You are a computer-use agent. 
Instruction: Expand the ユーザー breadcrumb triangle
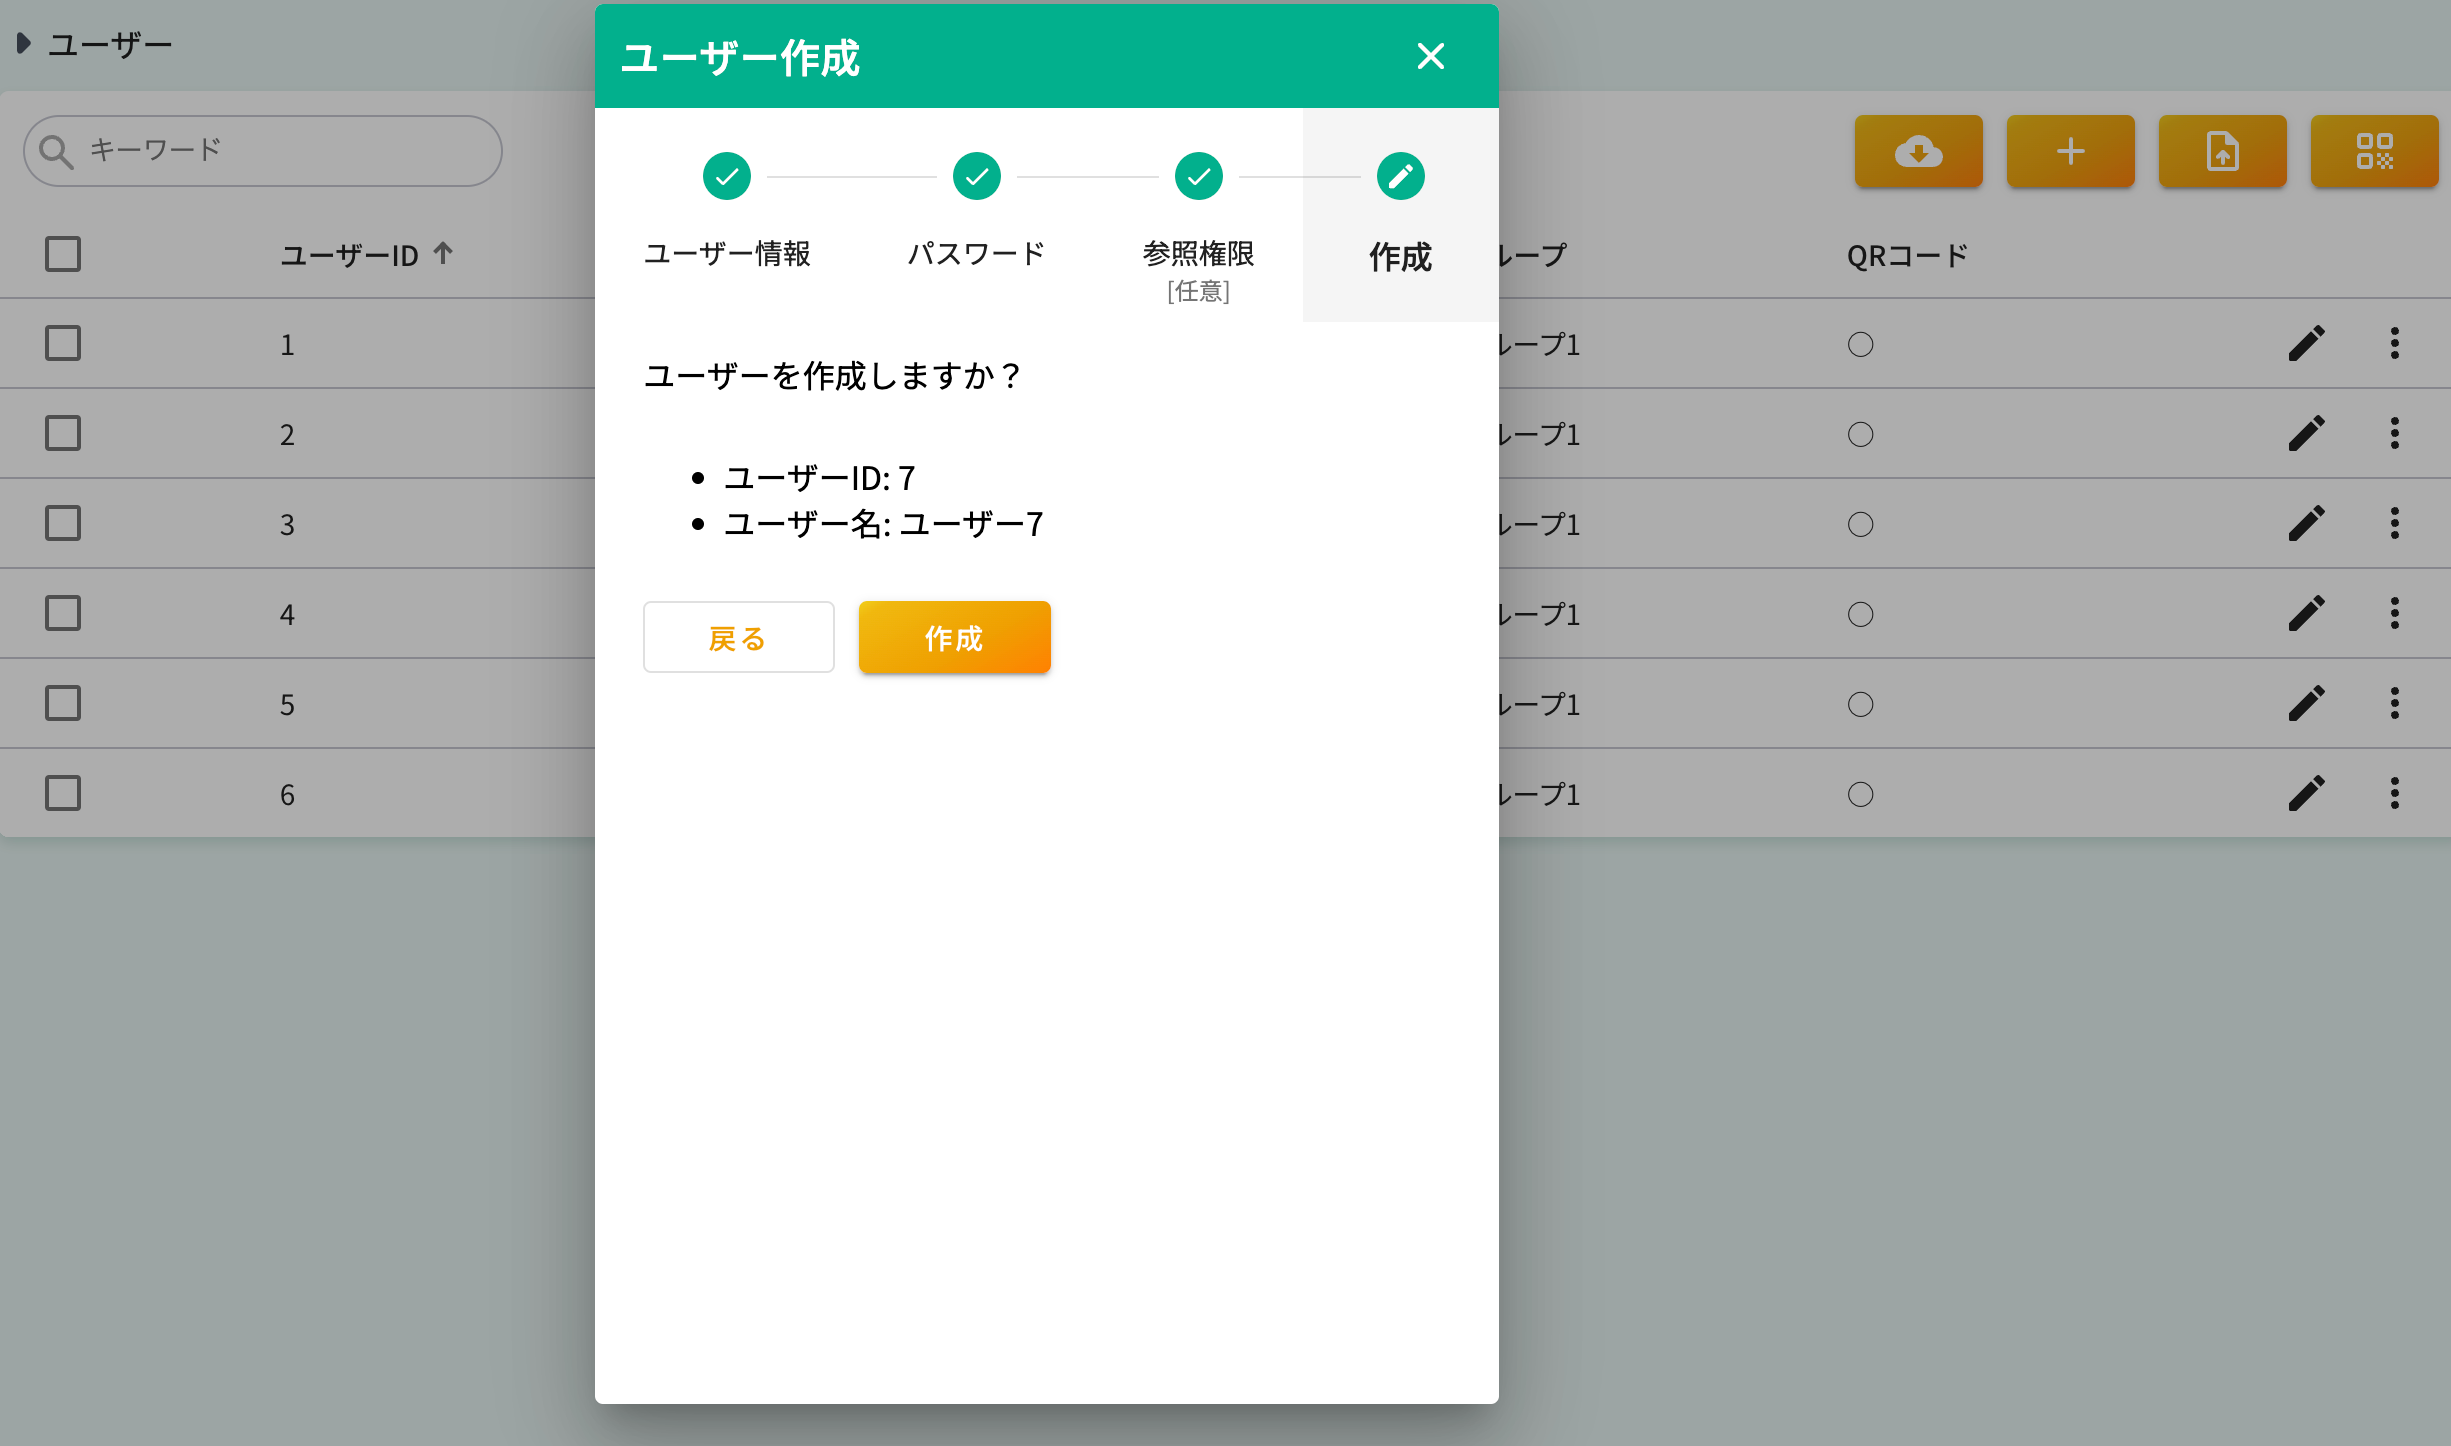pos(23,42)
